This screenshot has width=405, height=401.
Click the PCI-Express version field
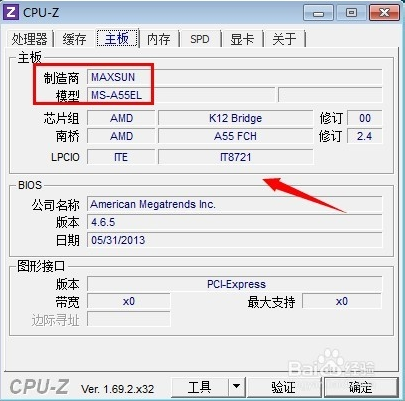[x=235, y=284]
